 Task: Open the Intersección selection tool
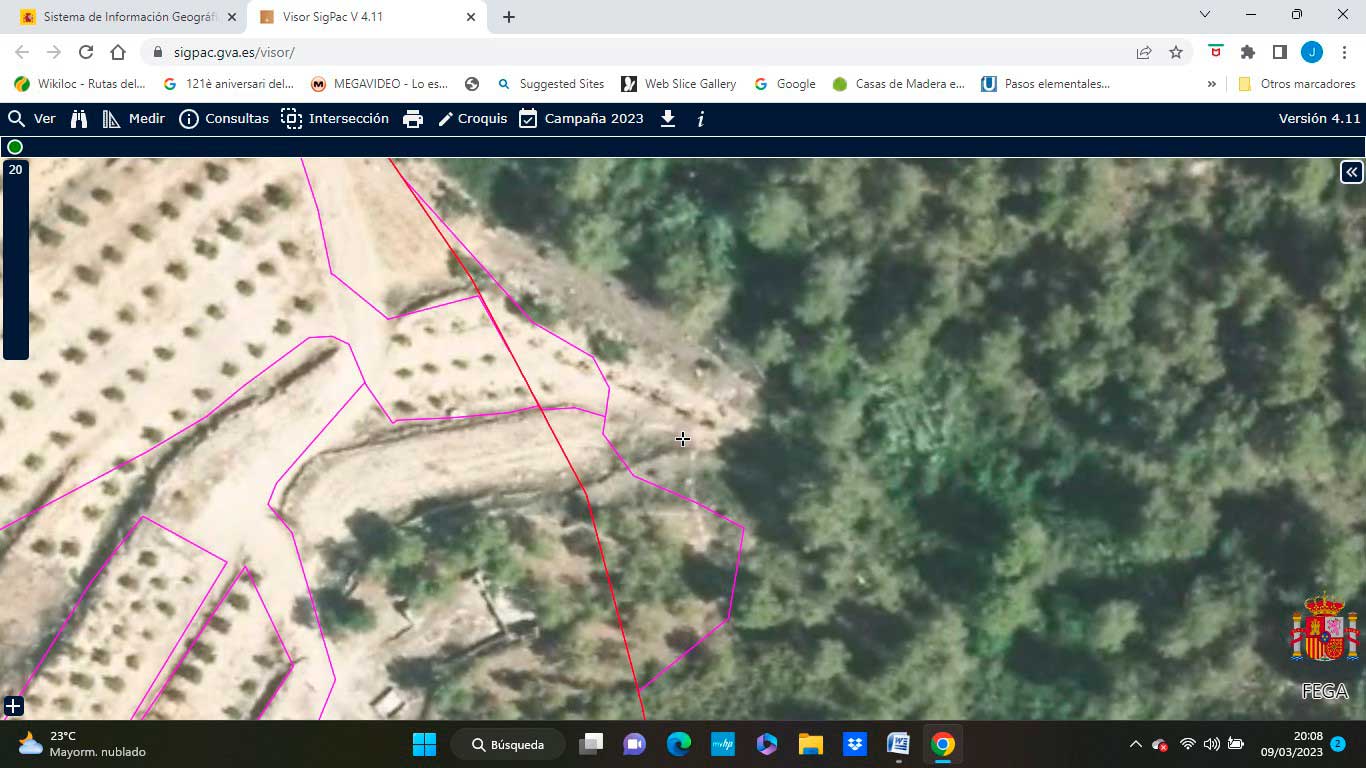pos(335,119)
